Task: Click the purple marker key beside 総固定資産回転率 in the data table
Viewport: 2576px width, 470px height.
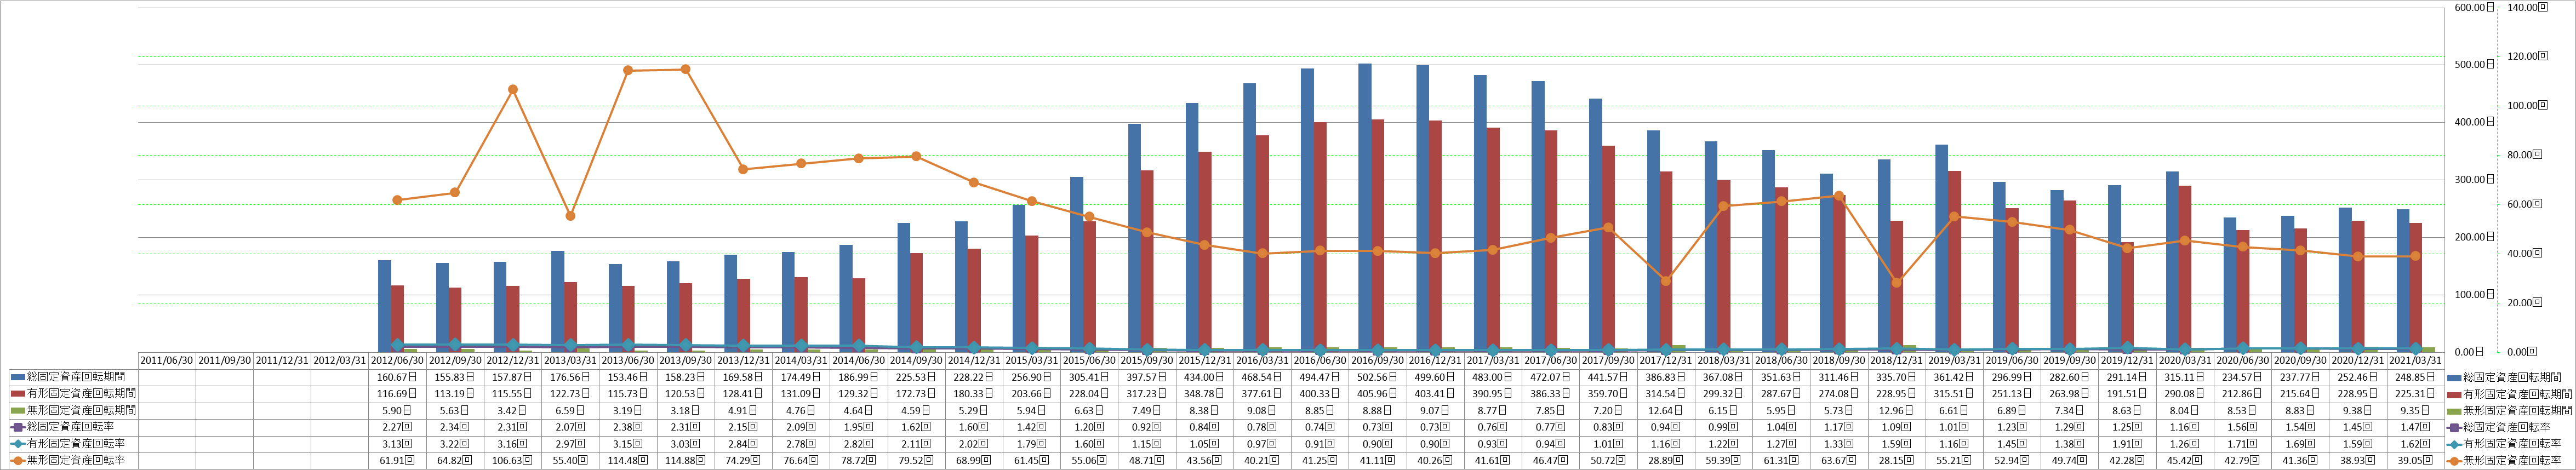Action: click(x=19, y=427)
